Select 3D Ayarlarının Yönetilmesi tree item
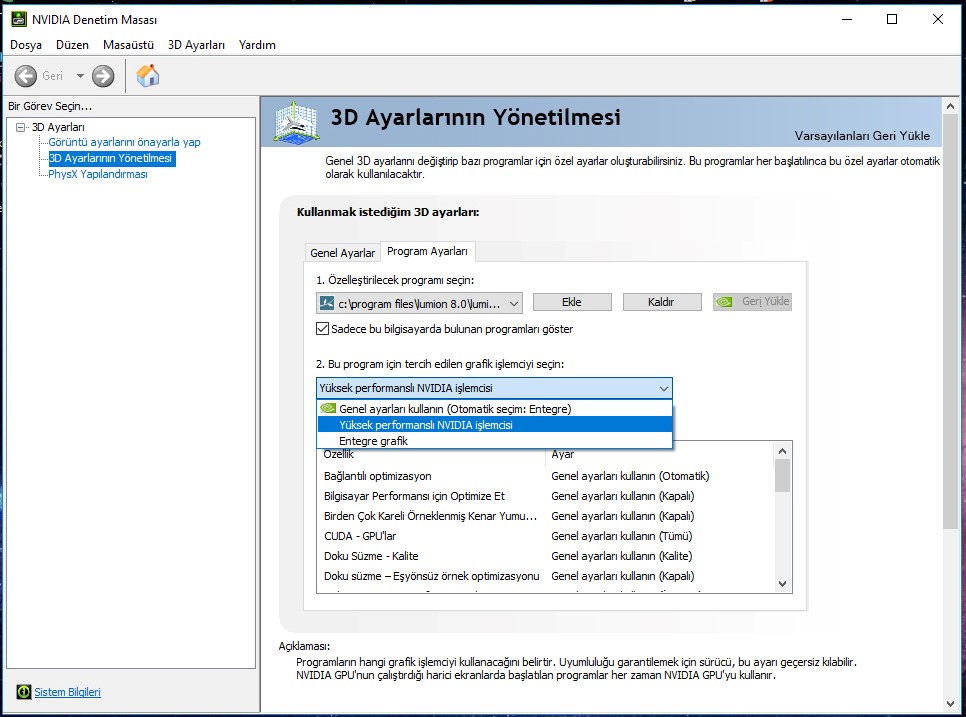966x717 pixels. [111, 158]
